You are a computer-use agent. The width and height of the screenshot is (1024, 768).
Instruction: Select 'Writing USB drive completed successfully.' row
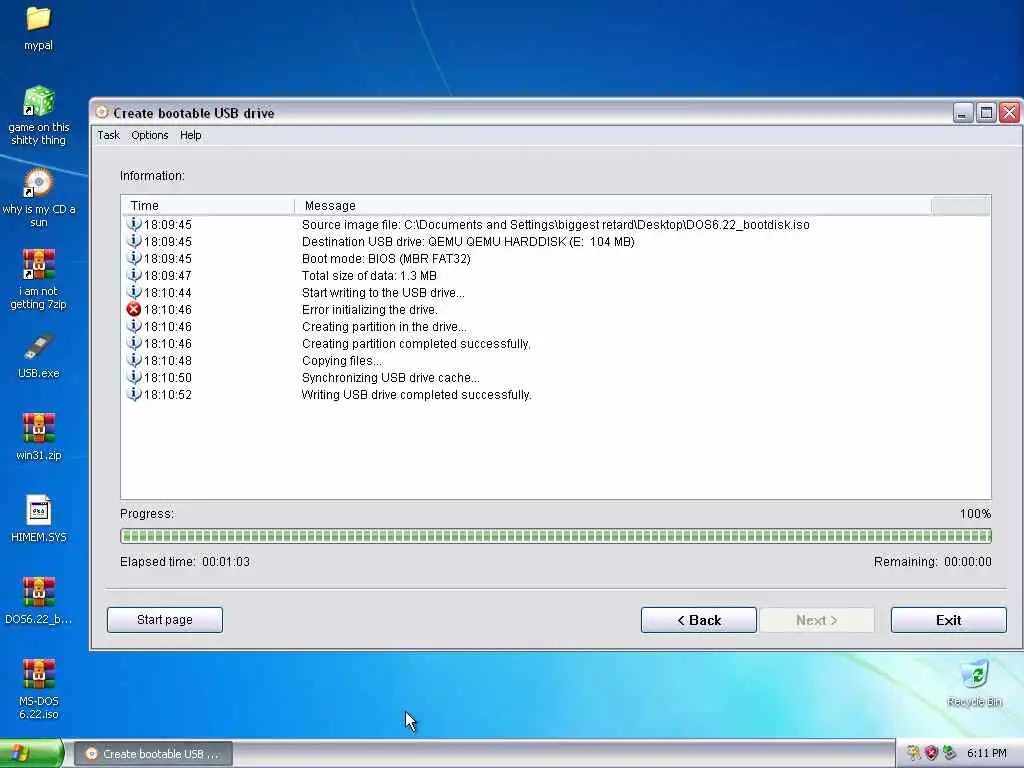coord(556,394)
